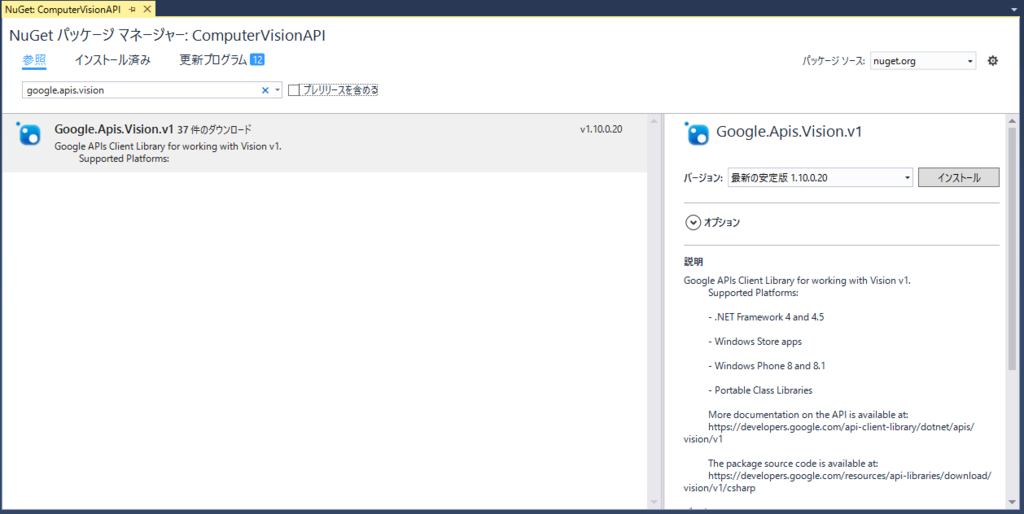Screen dimensions: 1024x514
Task: Click the google.apis.vision search field
Action: coord(140,90)
